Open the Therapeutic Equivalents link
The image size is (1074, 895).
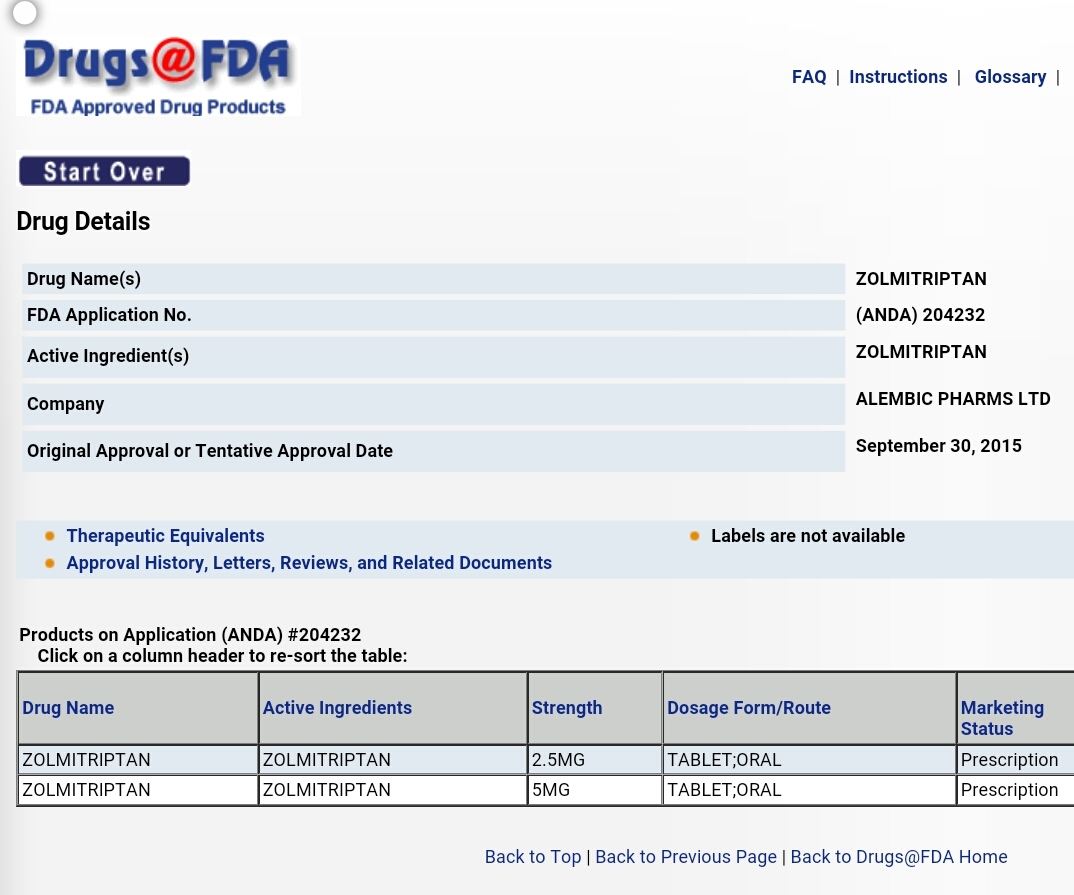pos(165,536)
